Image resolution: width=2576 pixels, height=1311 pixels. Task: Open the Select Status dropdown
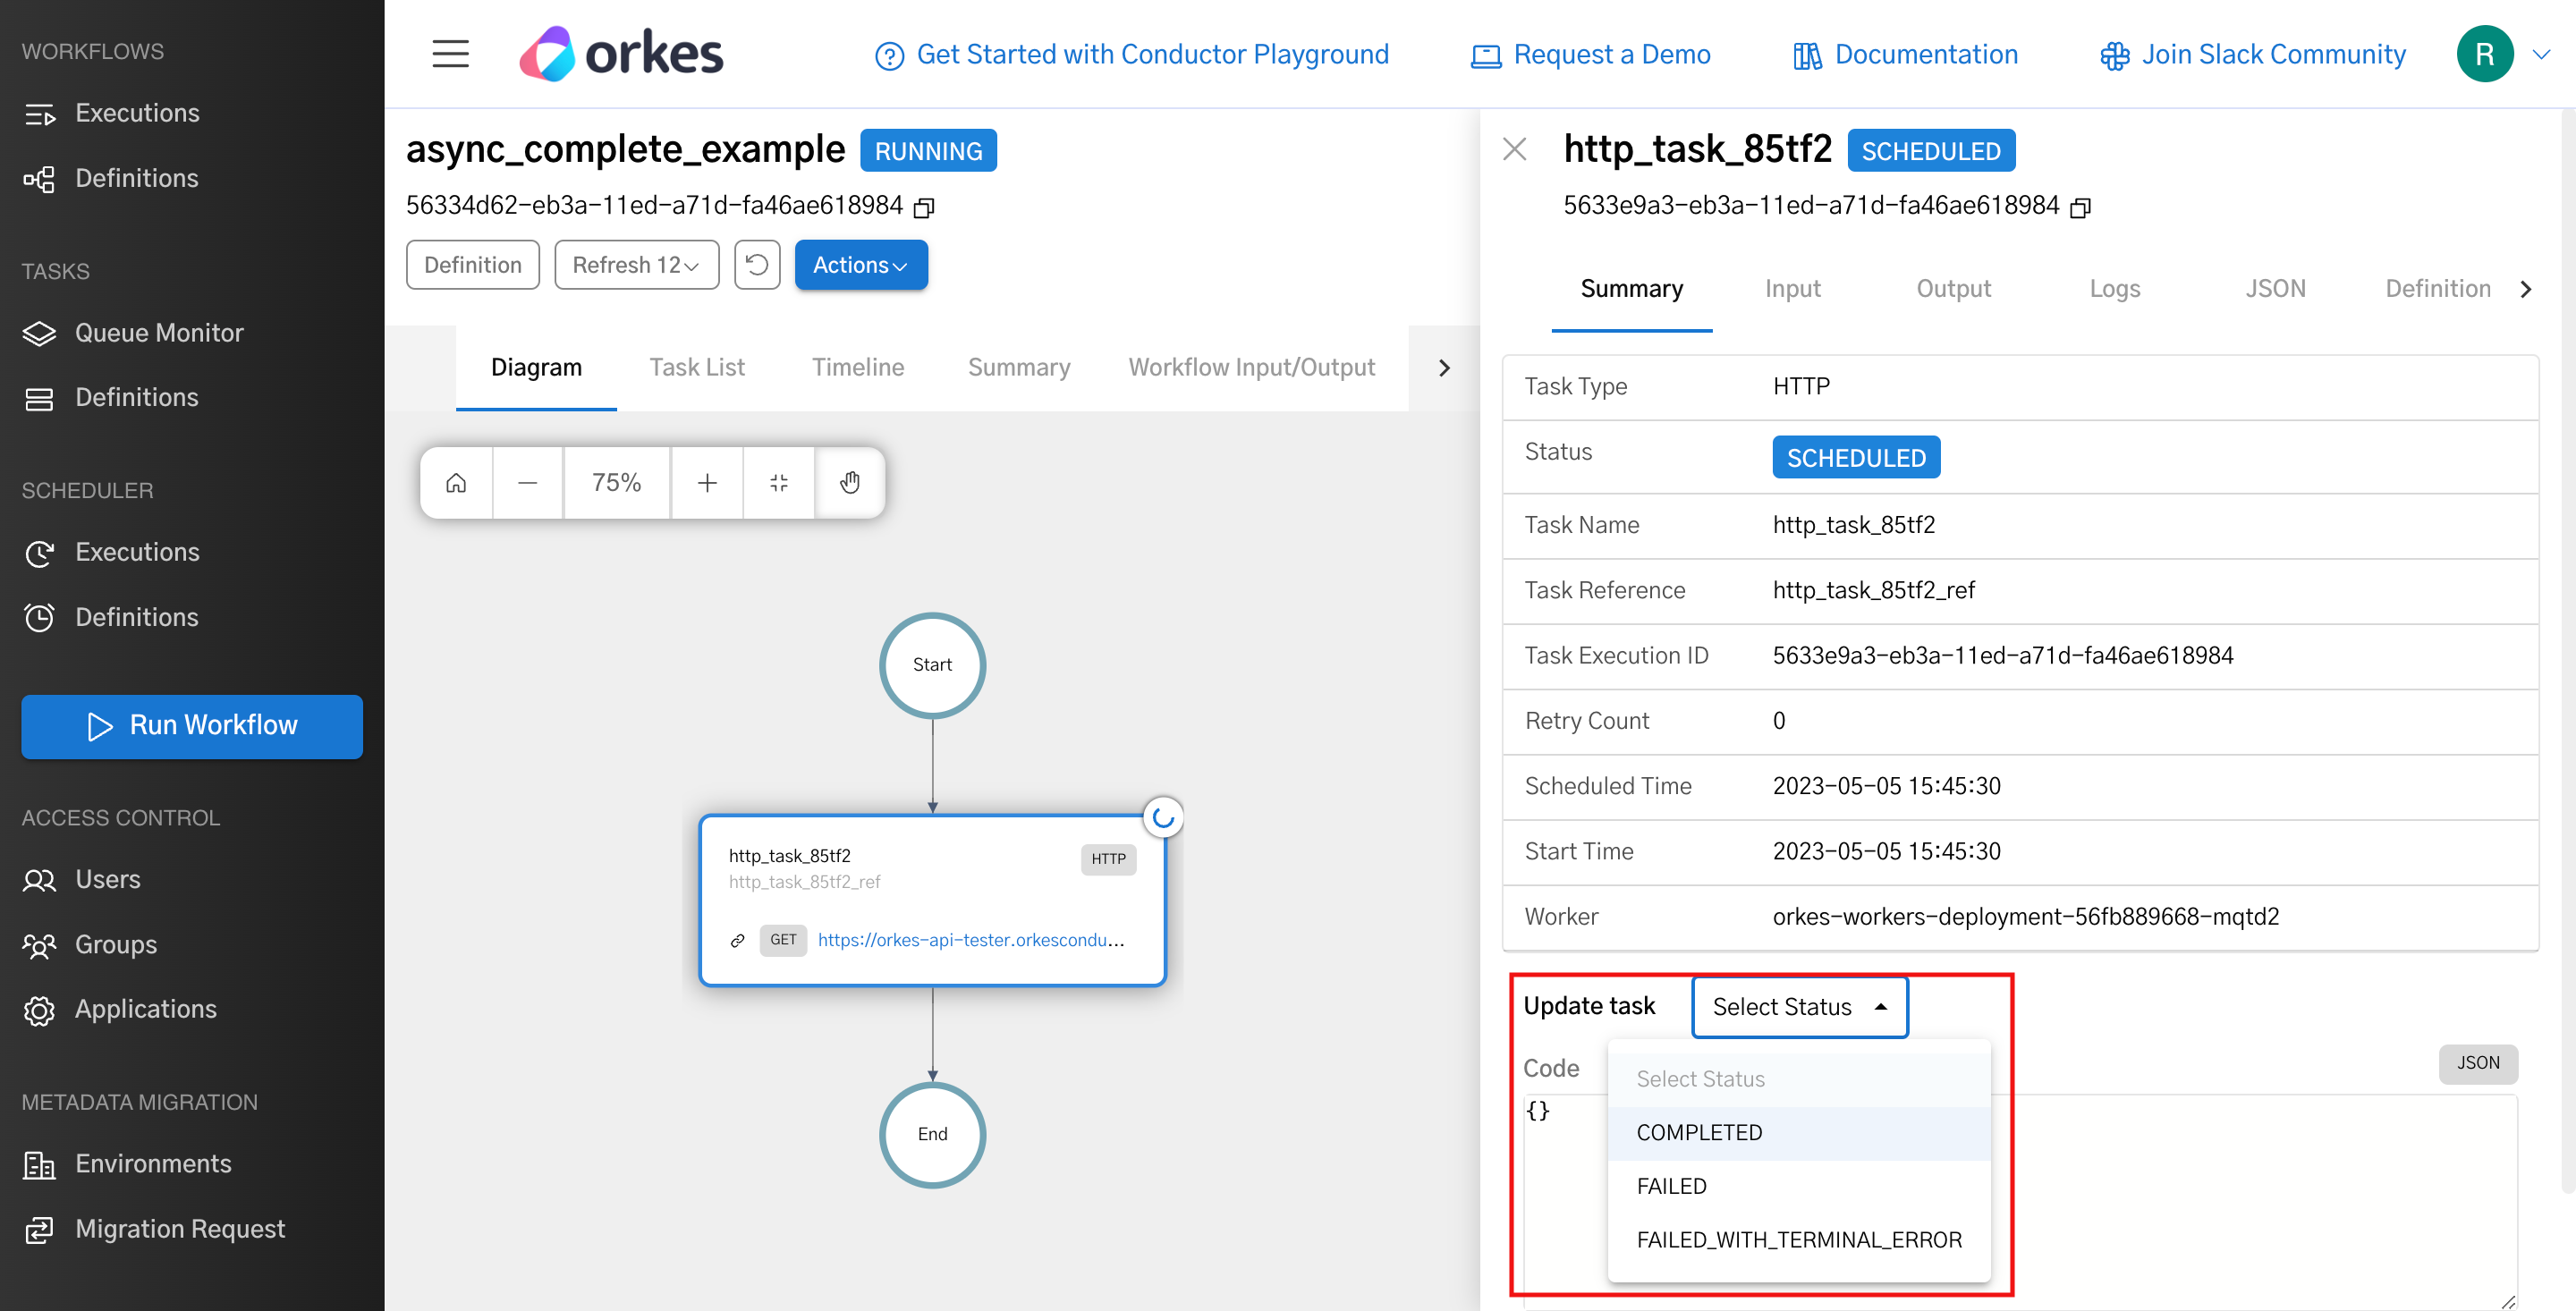coord(1799,1006)
